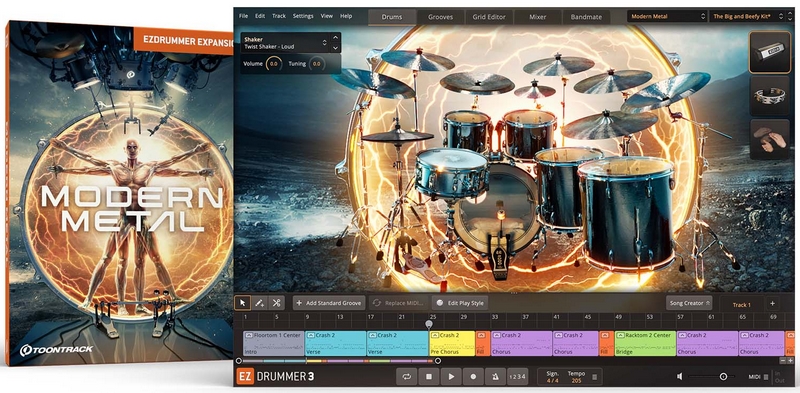The image size is (800, 393).
Task: Step to next instrument with down chevron
Action: pyautogui.click(x=335, y=48)
